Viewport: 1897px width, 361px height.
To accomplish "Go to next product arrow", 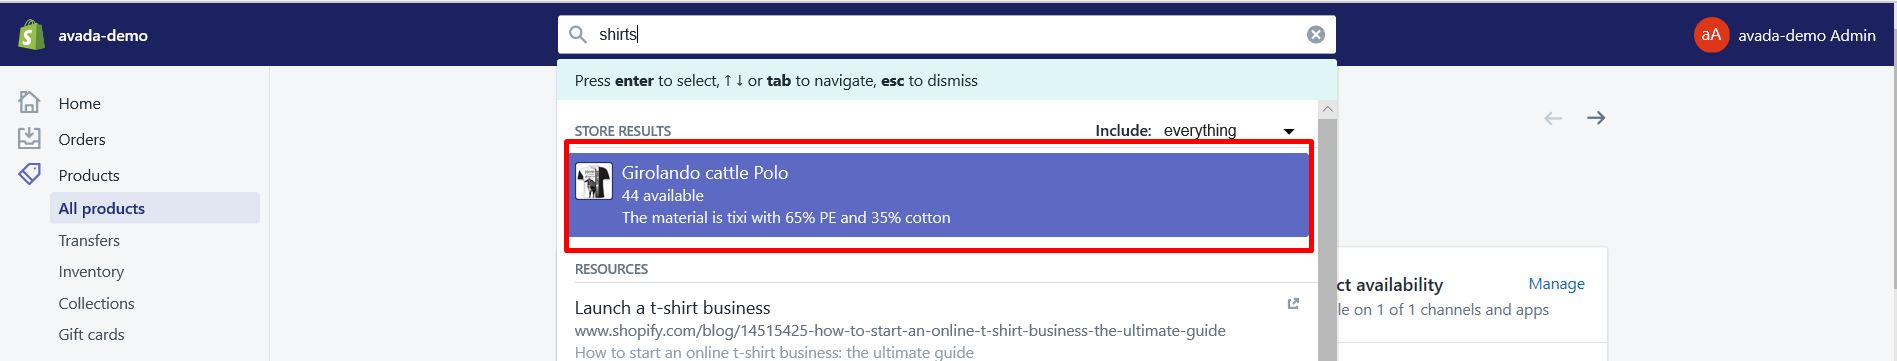I will click(1596, 118).
